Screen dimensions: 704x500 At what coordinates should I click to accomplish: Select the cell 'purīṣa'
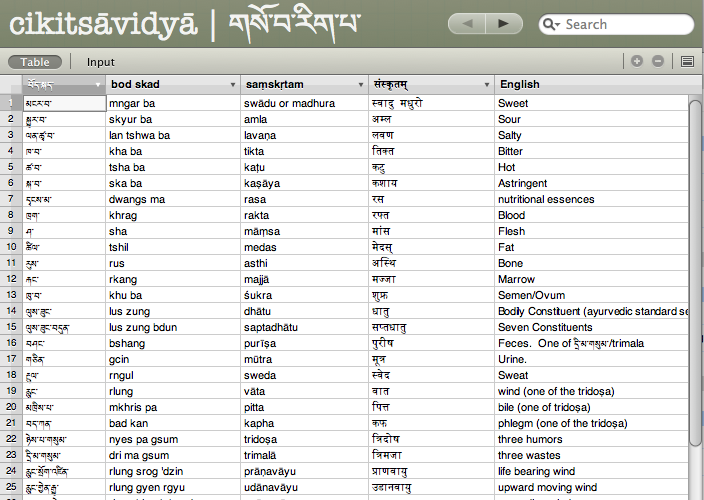(304, 343)
